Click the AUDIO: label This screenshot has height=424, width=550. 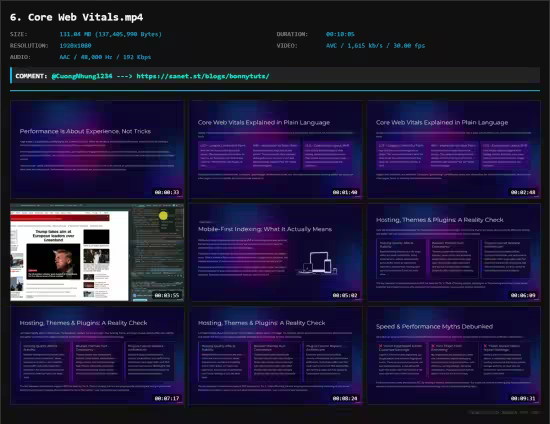point(20,57)
